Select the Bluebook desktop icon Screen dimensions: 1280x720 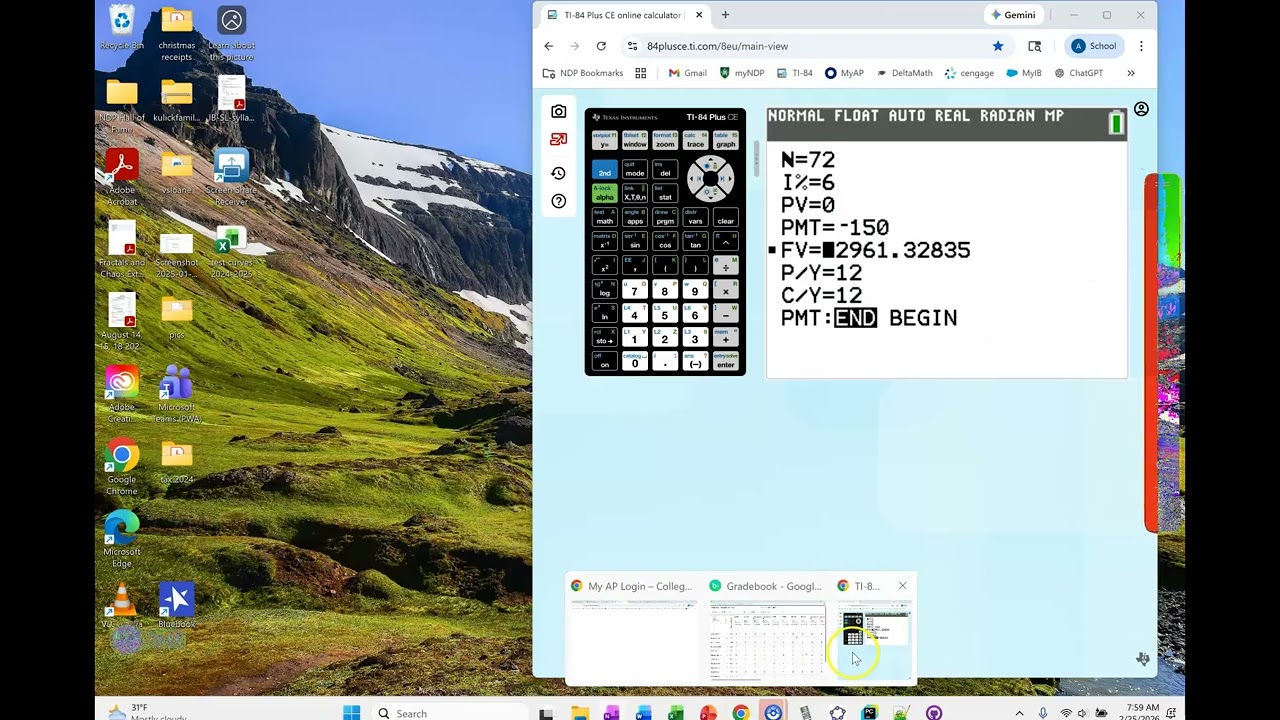coord(176,607)
